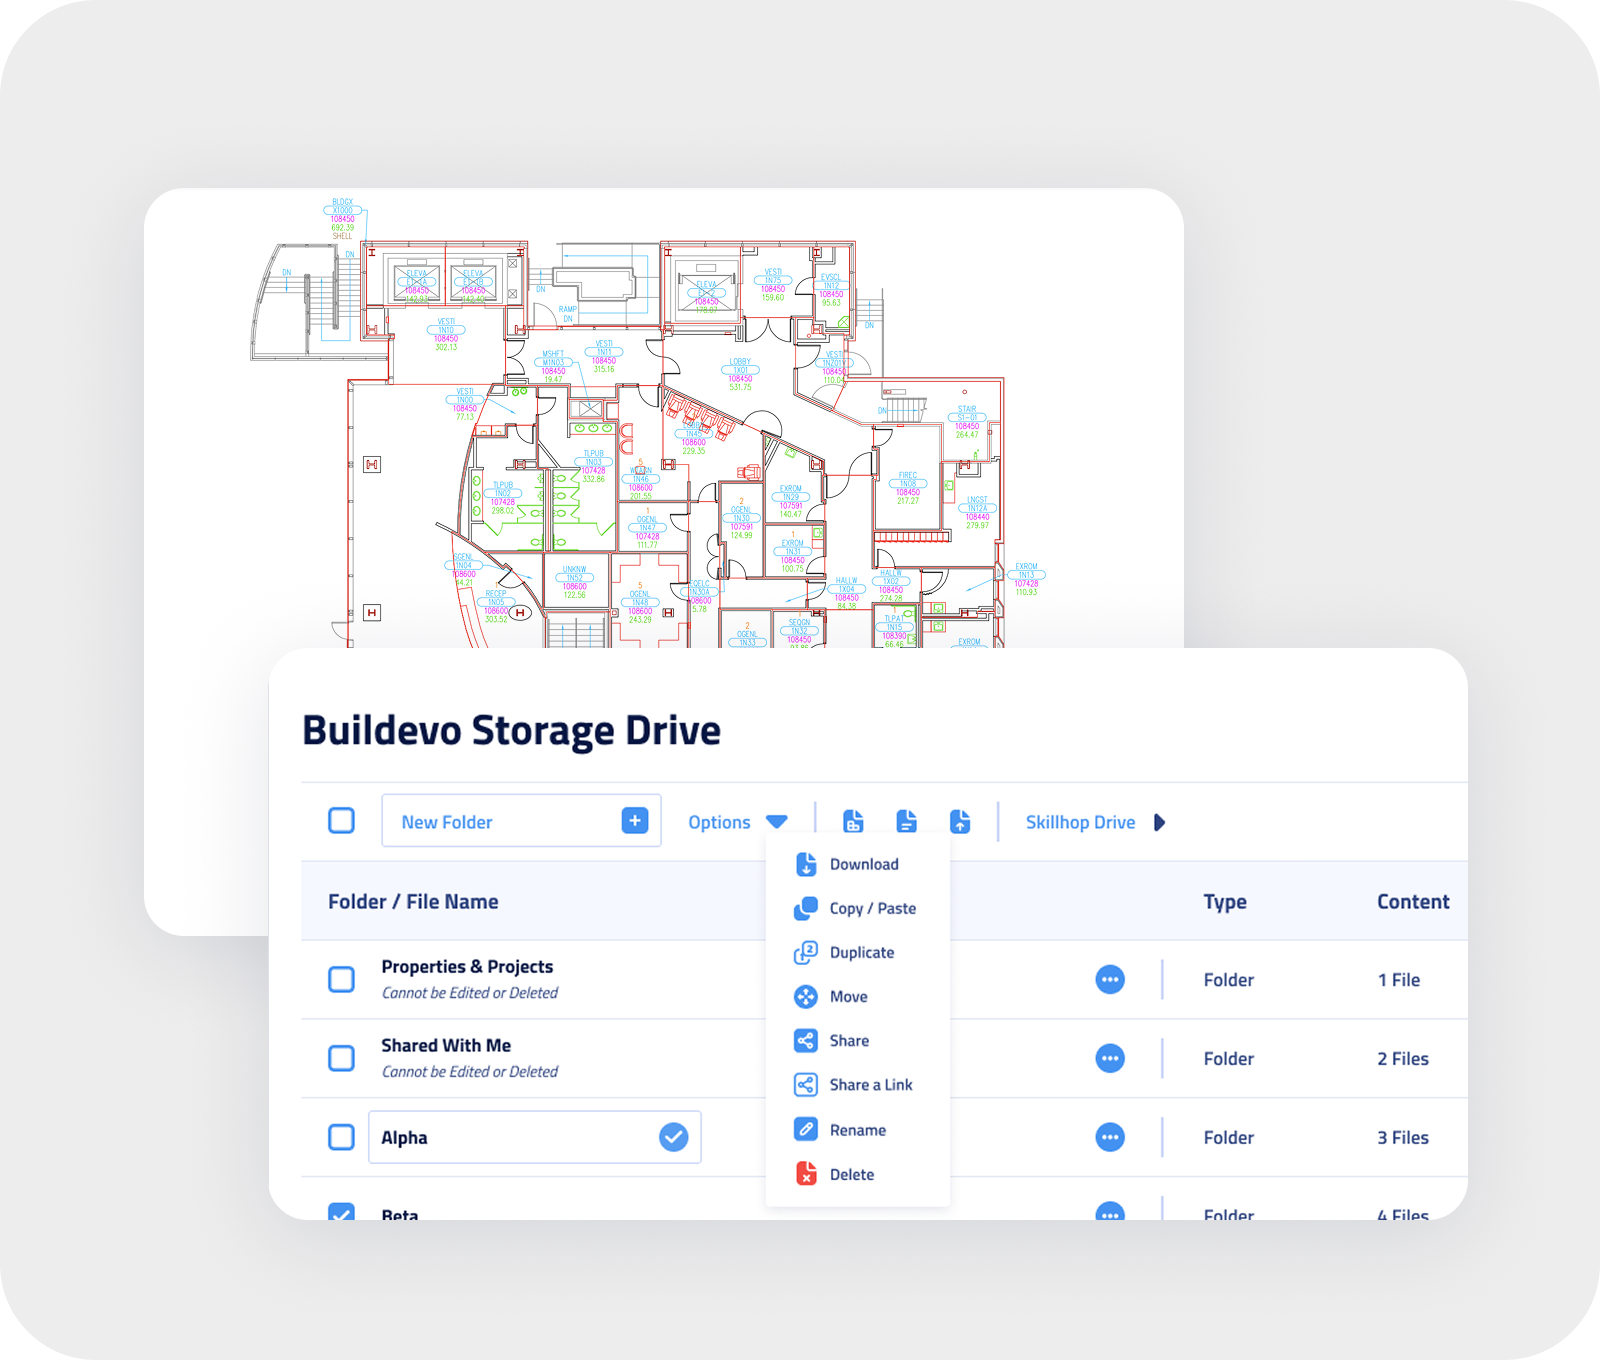Viewport: 1600px width, 1360px height.
Task: Click 'Folder' type in Shared With Me row
Action: pyautogui.click(x=1228, y=1058)
